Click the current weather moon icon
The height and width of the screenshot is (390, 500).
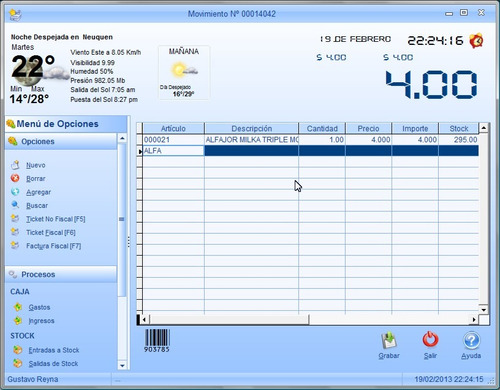coord(28,72)
